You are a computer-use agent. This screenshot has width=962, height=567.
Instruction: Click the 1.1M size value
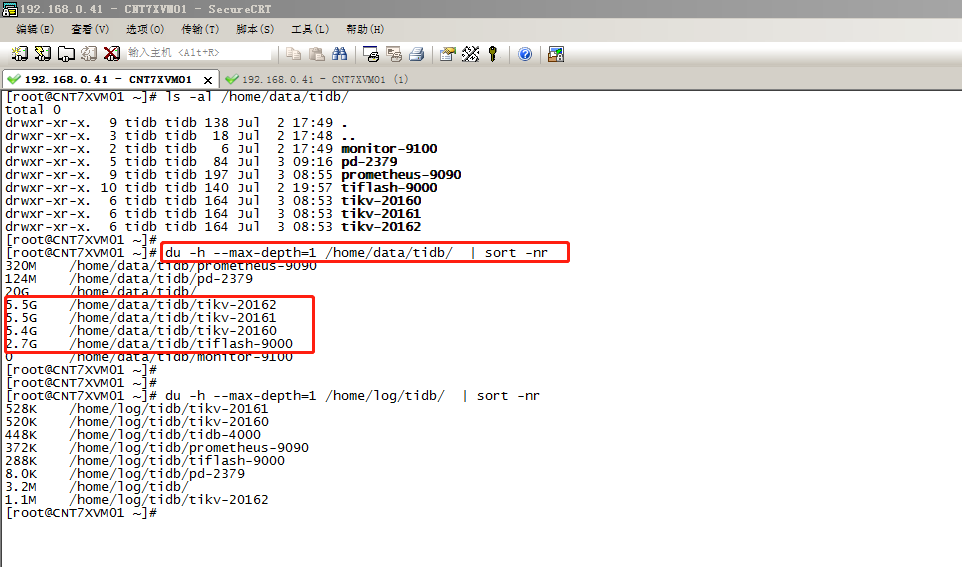click(21, 500)
